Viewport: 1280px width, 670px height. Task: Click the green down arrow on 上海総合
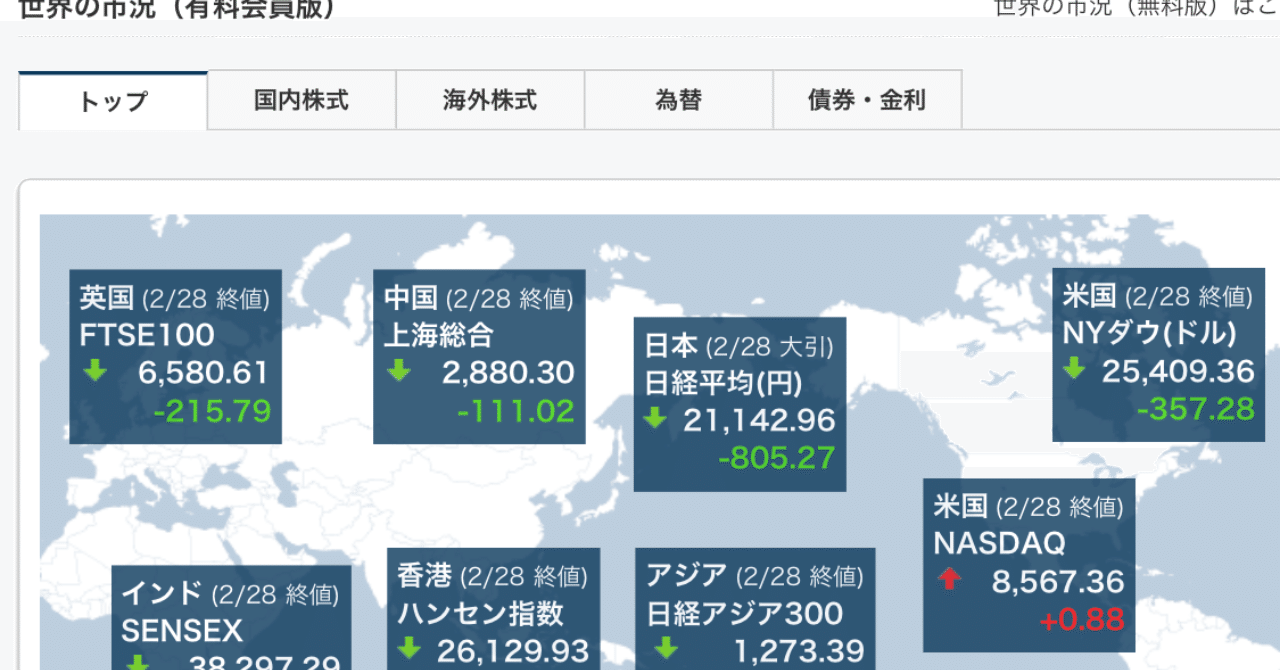[x=399, y=372]
